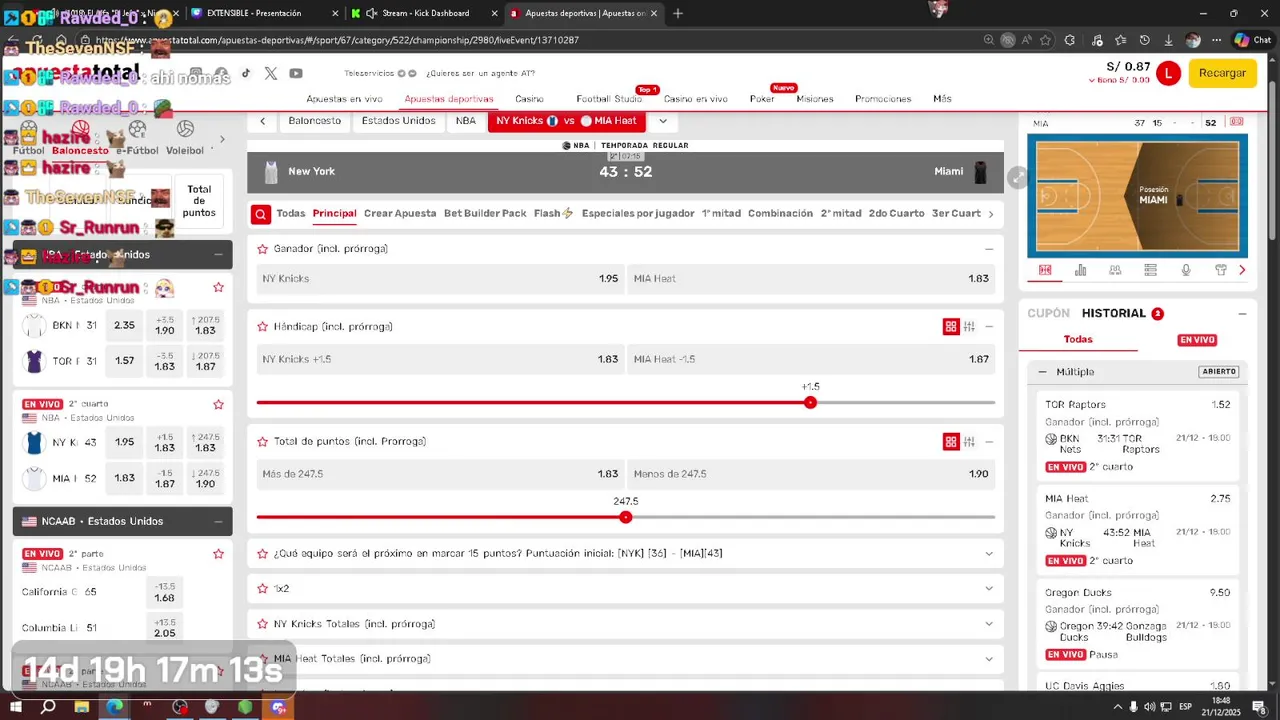1280x720 pixels.
Task: Open the YouTube social icon
Action: click(296, 73)
